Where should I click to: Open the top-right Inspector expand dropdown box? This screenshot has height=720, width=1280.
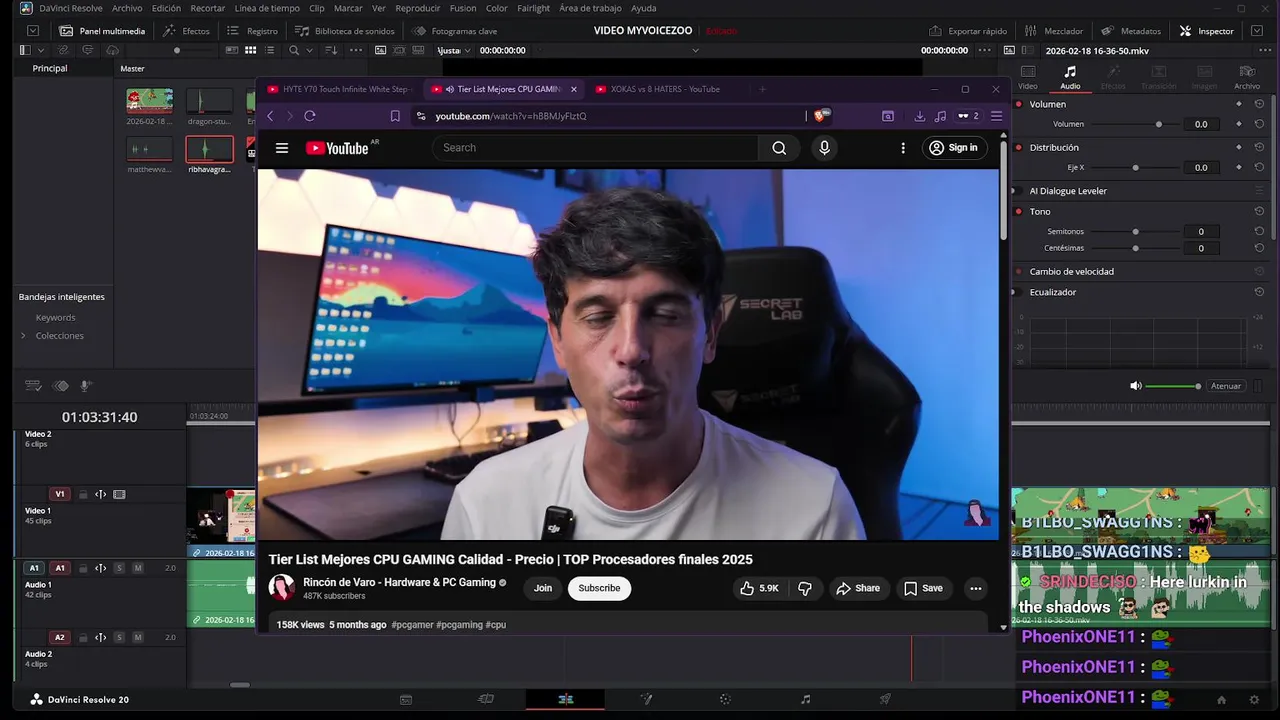1257,31
